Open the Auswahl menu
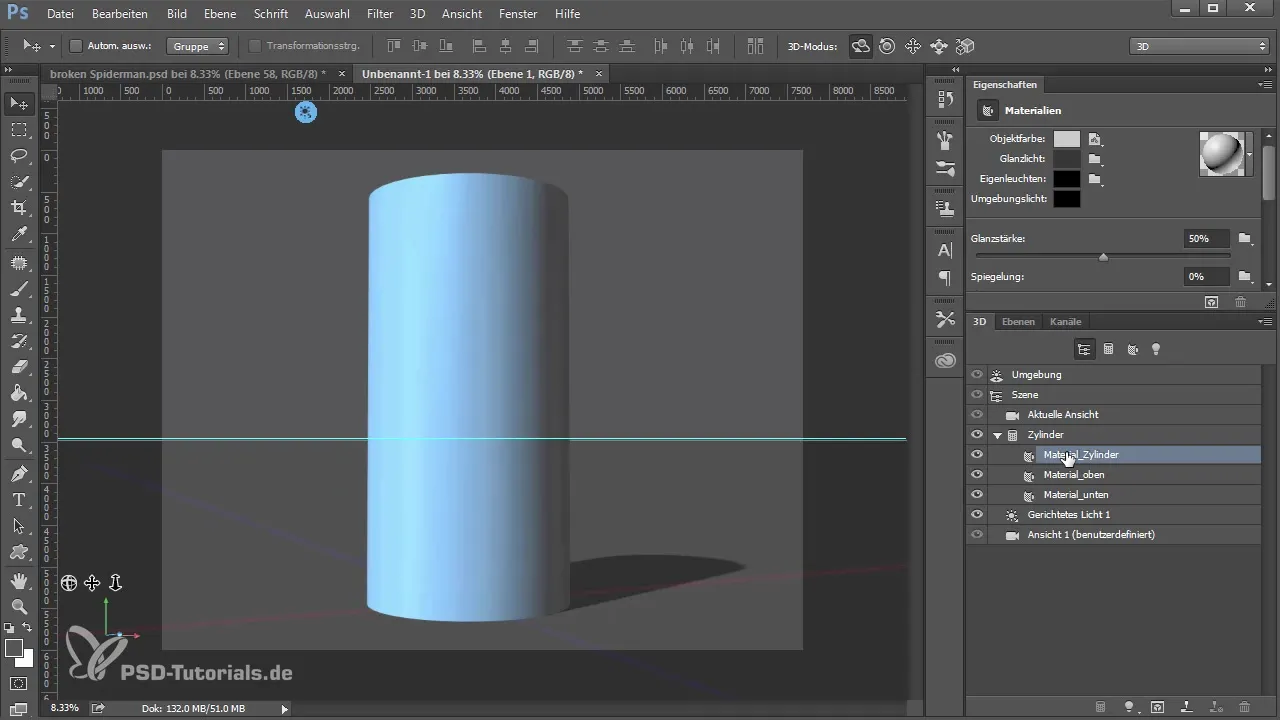 click(327, 14)
